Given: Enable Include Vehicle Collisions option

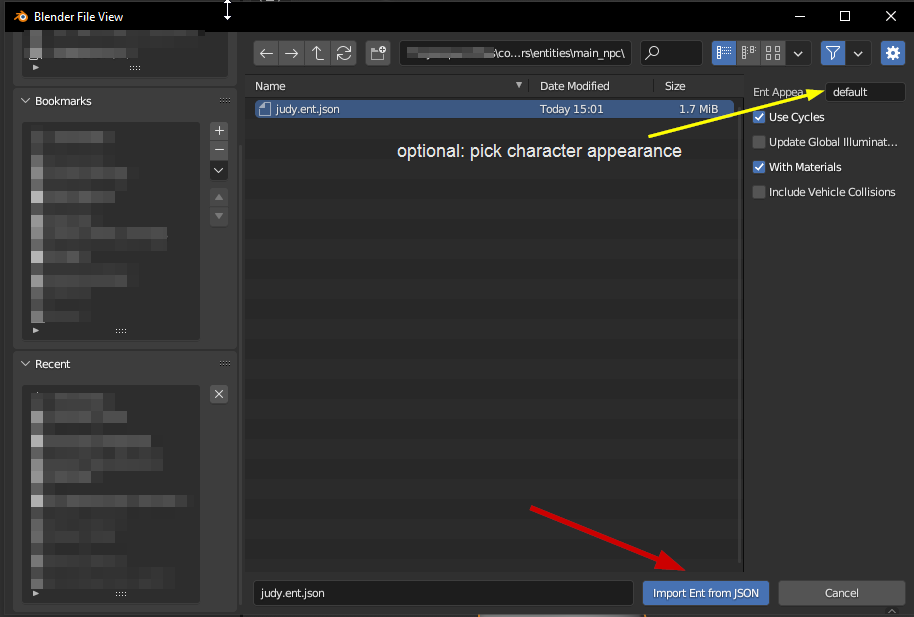Looking at the screenshot, I should click(759, 192).
